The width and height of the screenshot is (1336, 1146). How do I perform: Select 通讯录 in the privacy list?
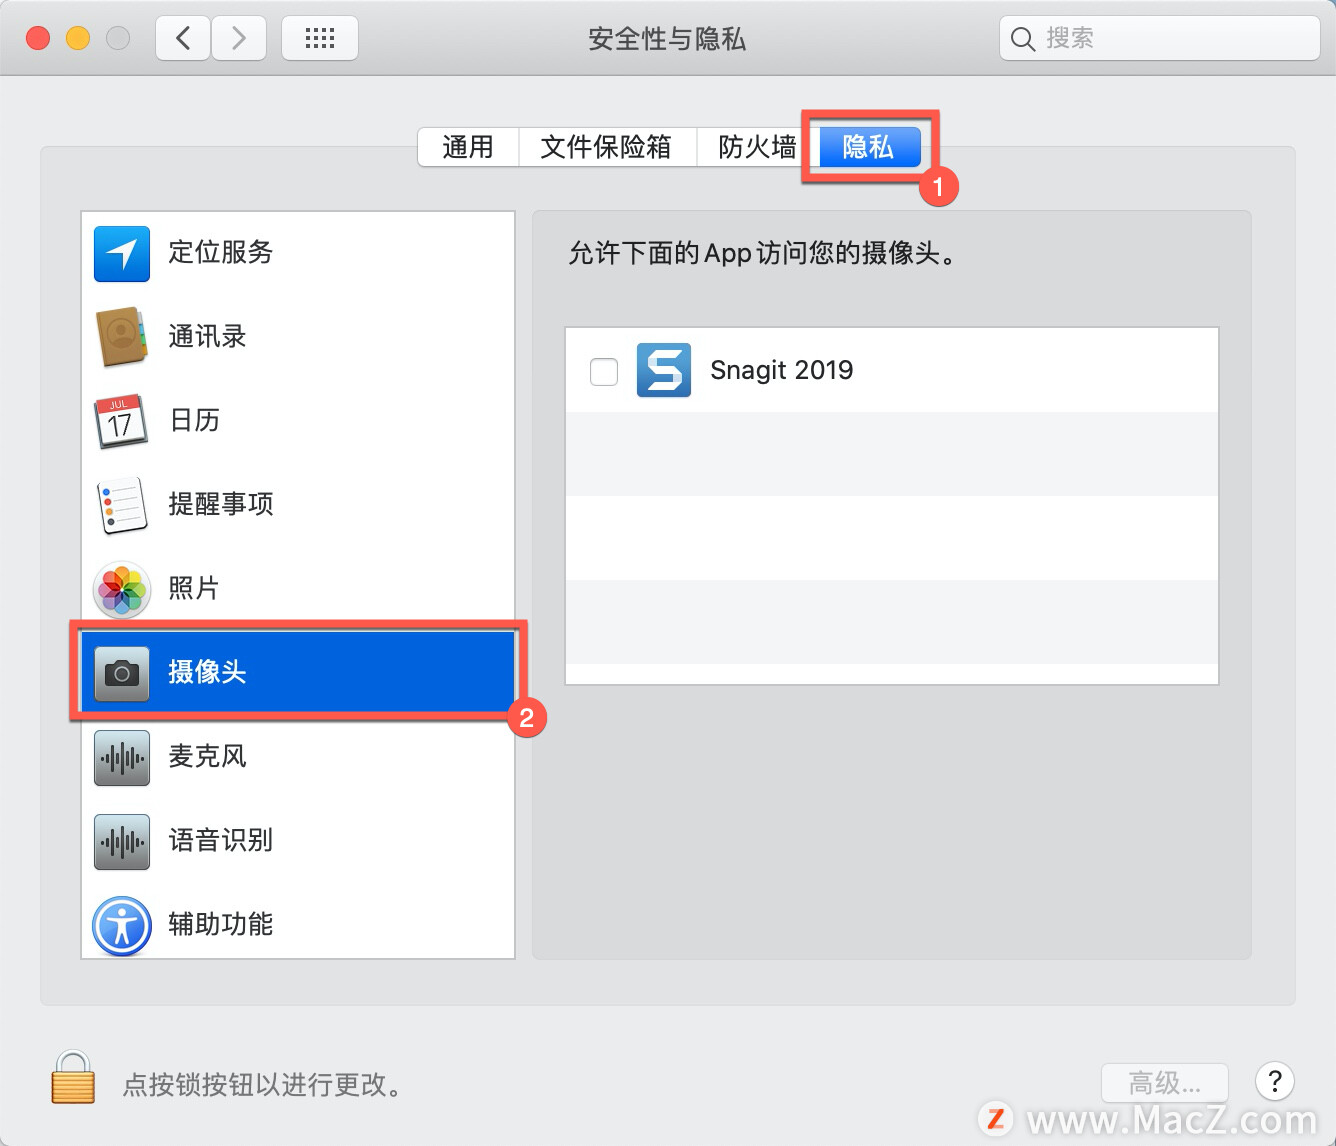pyautogui.click(x=298, y=337)
